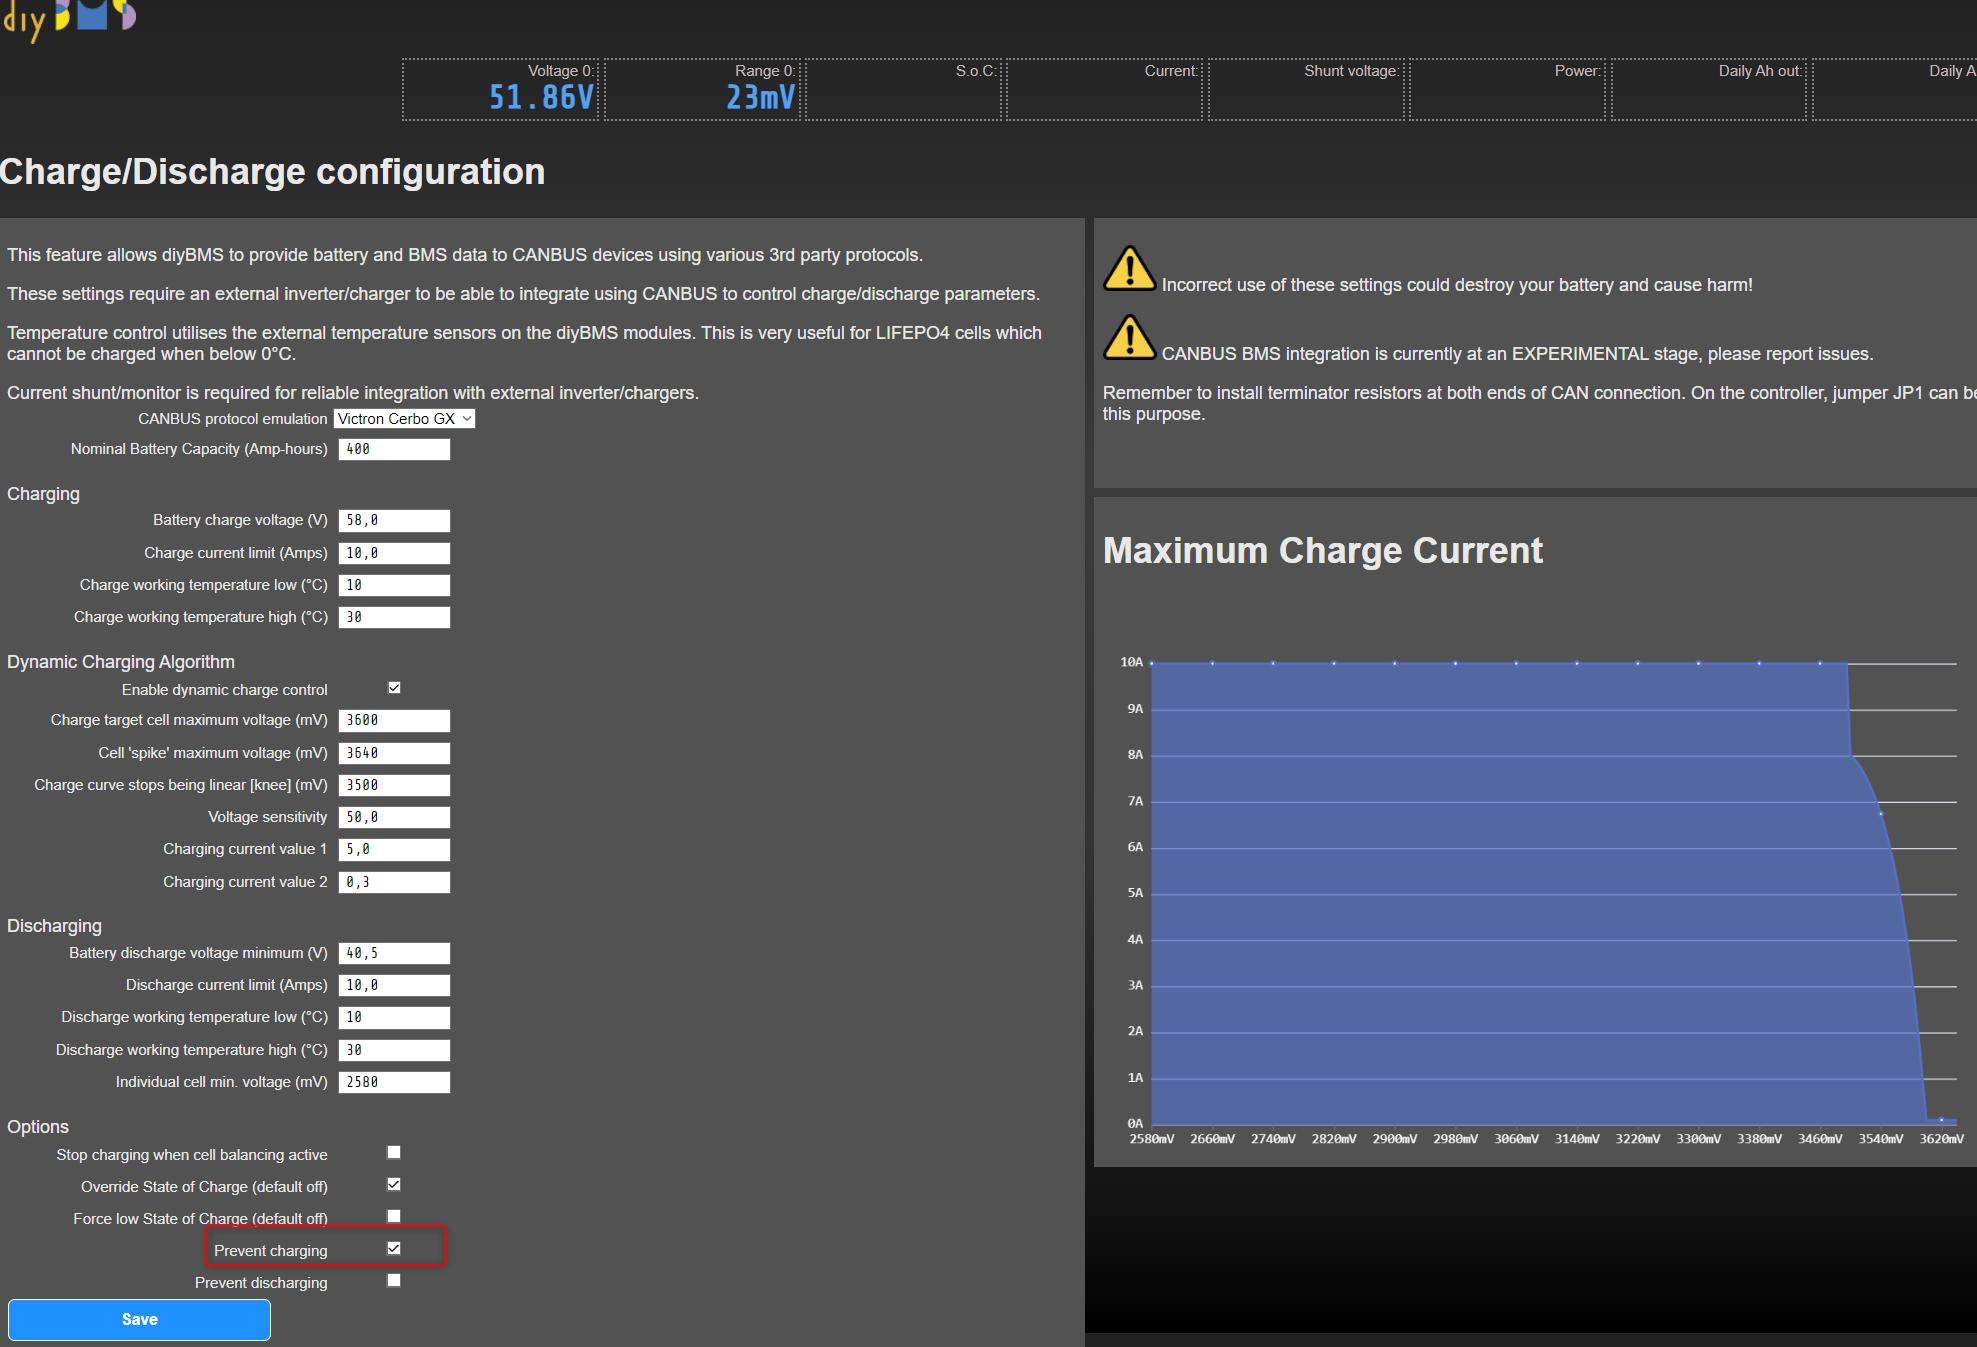Enable Stop charging when cell balancing active
Screen dimensions: 1977x1347
pos(394,1152)
